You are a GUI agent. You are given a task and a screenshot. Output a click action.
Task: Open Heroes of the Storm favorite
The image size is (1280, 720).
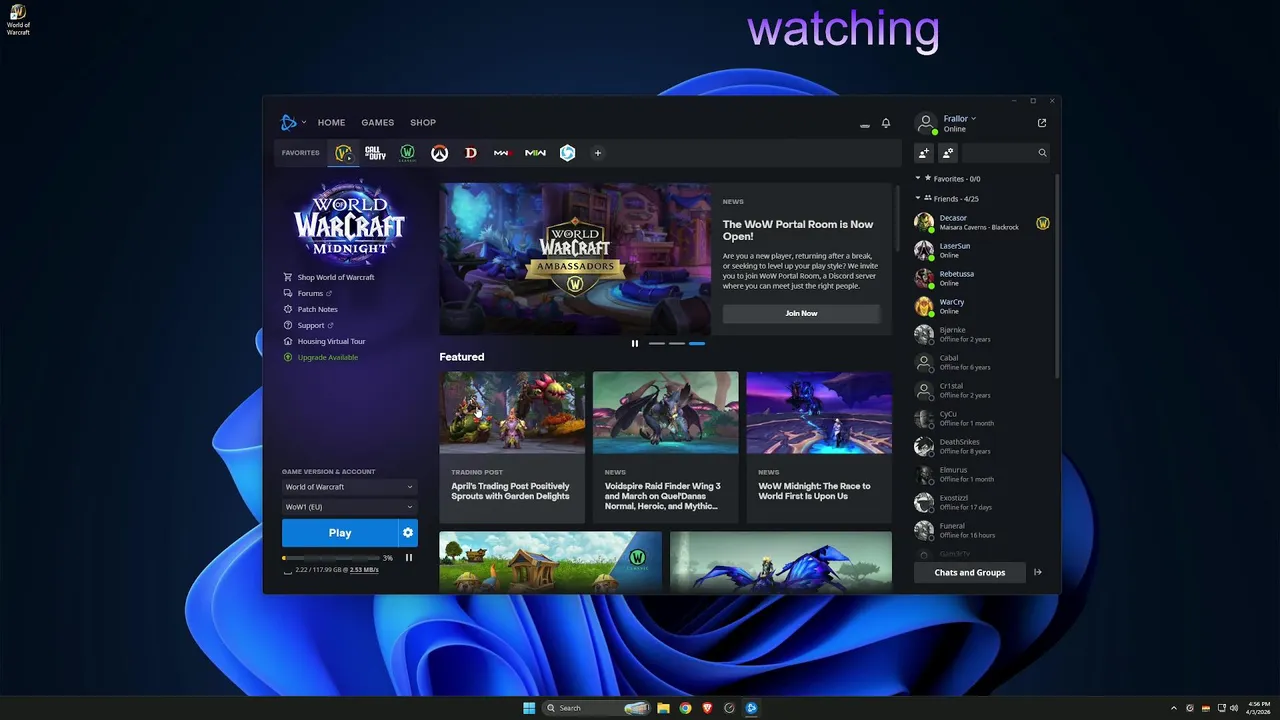click(567, 153)
